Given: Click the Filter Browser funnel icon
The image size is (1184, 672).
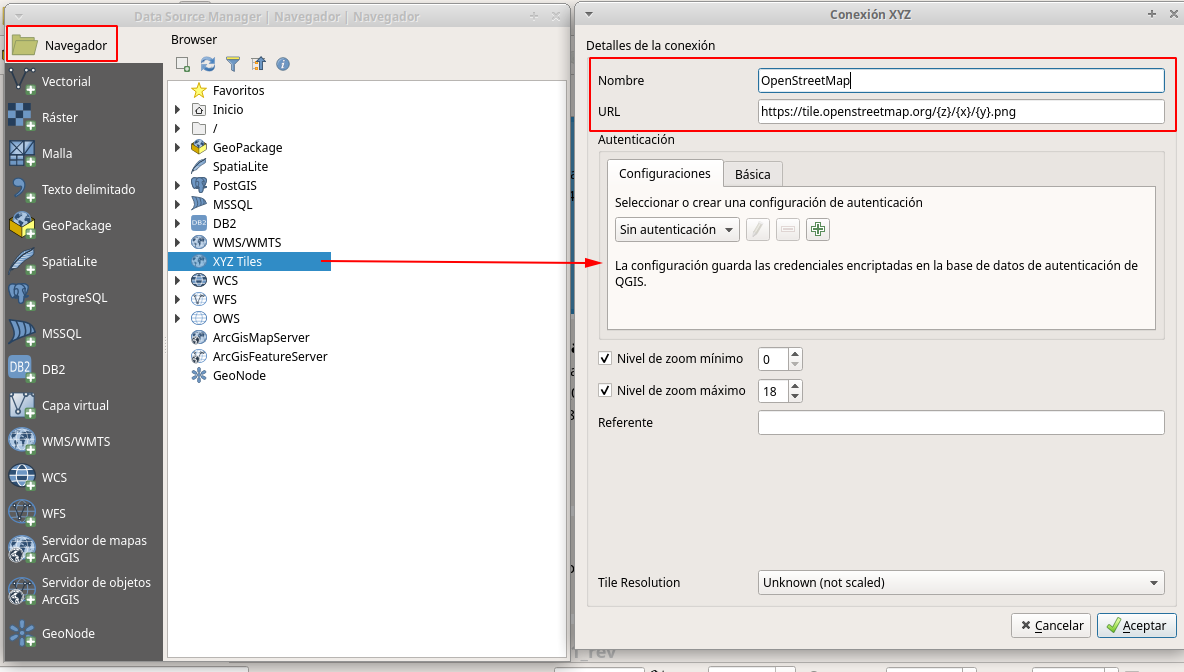Looking at the screenshot, I should point(233,64).
